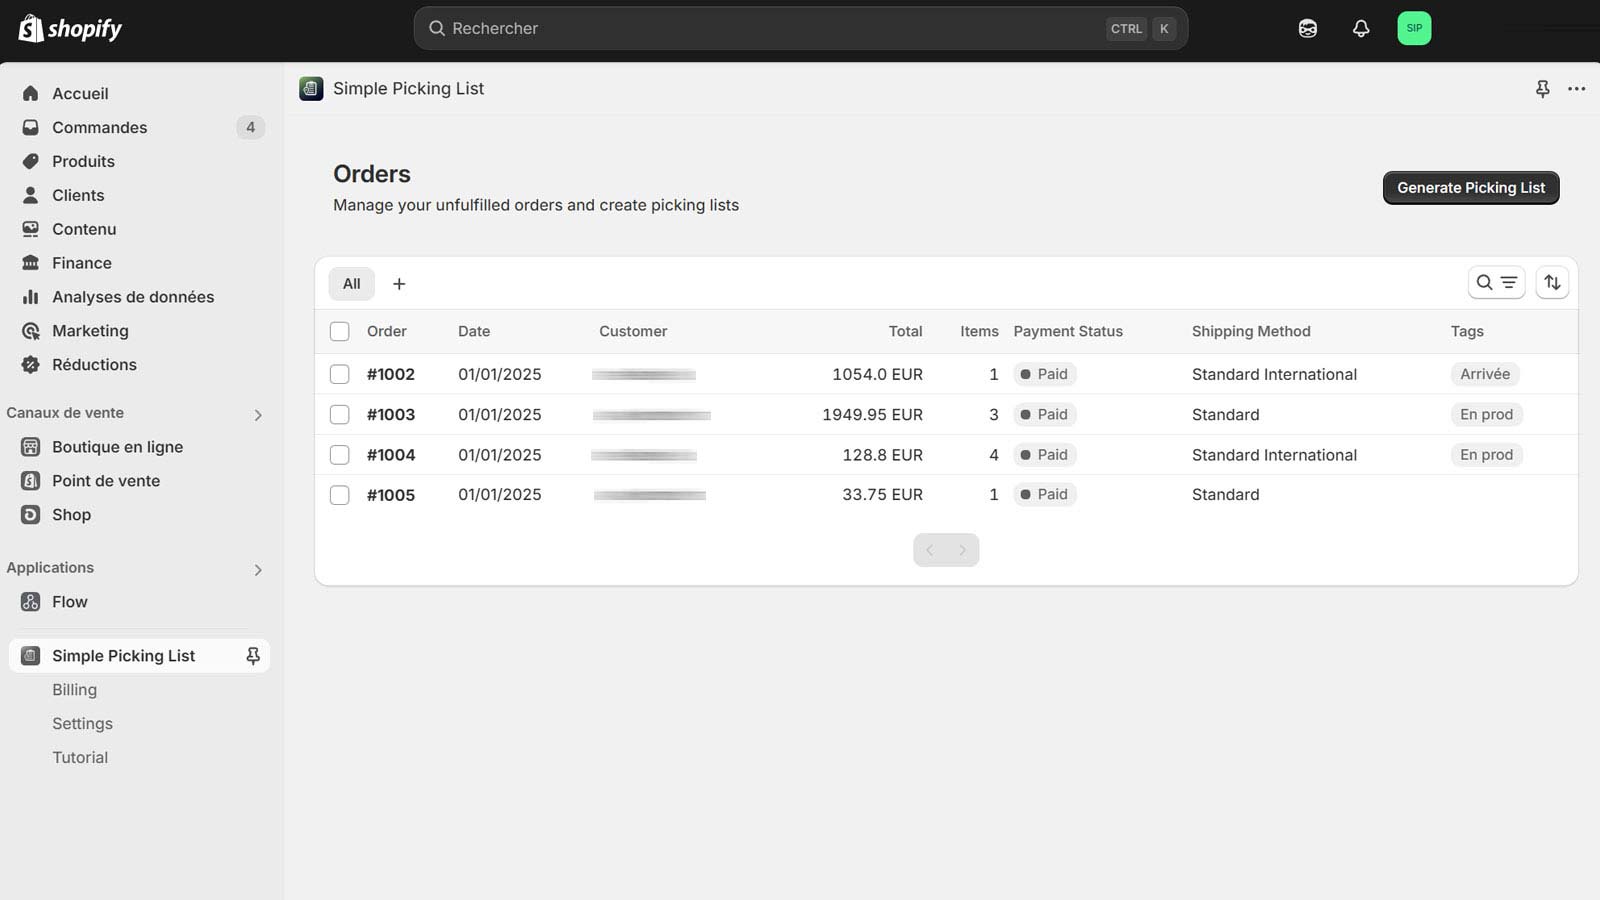Click the Generate Picking List button

click(x=1470, y=188)
